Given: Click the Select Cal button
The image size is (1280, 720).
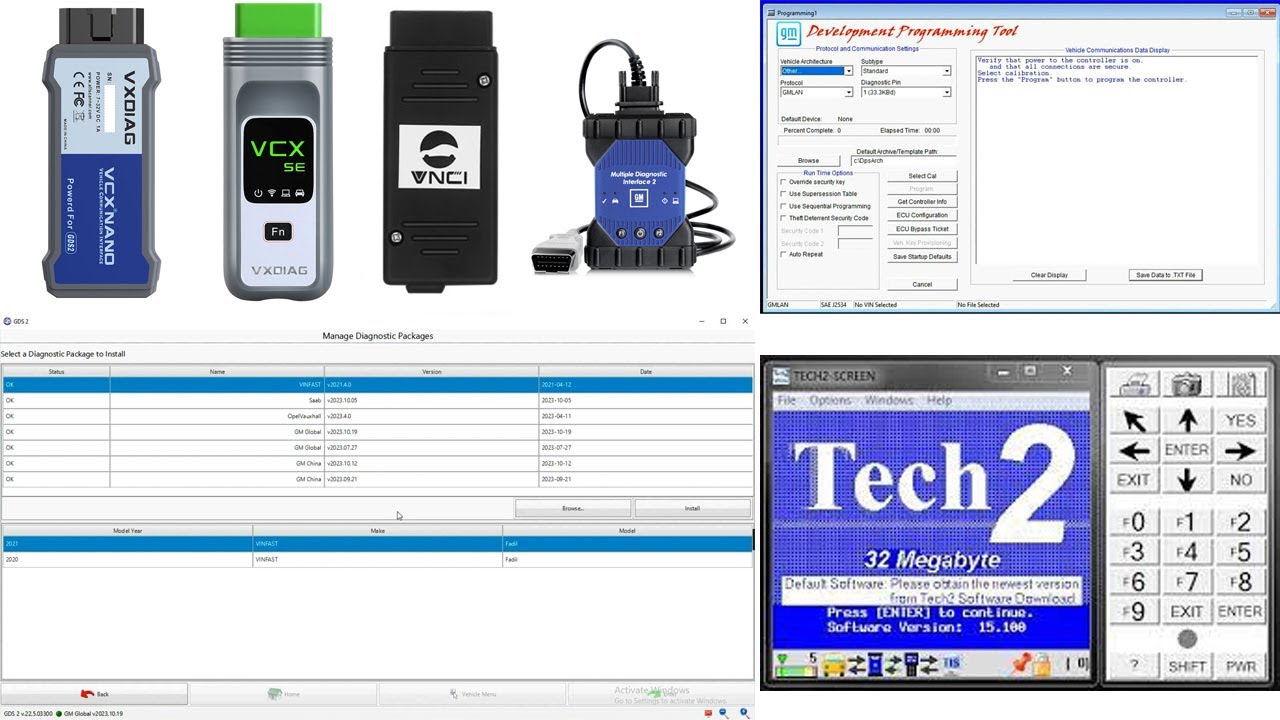Looking at the screenshot, I should pyautogui.click(x=922, y=176).
